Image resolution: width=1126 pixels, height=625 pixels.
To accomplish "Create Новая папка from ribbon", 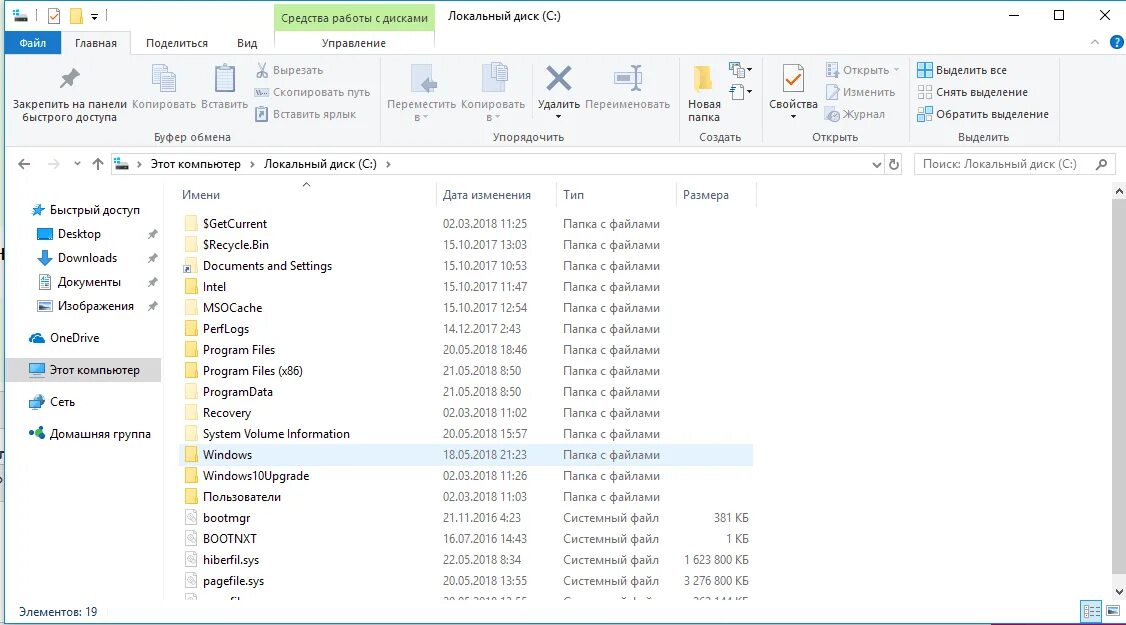I will click(x=704, y=93).
